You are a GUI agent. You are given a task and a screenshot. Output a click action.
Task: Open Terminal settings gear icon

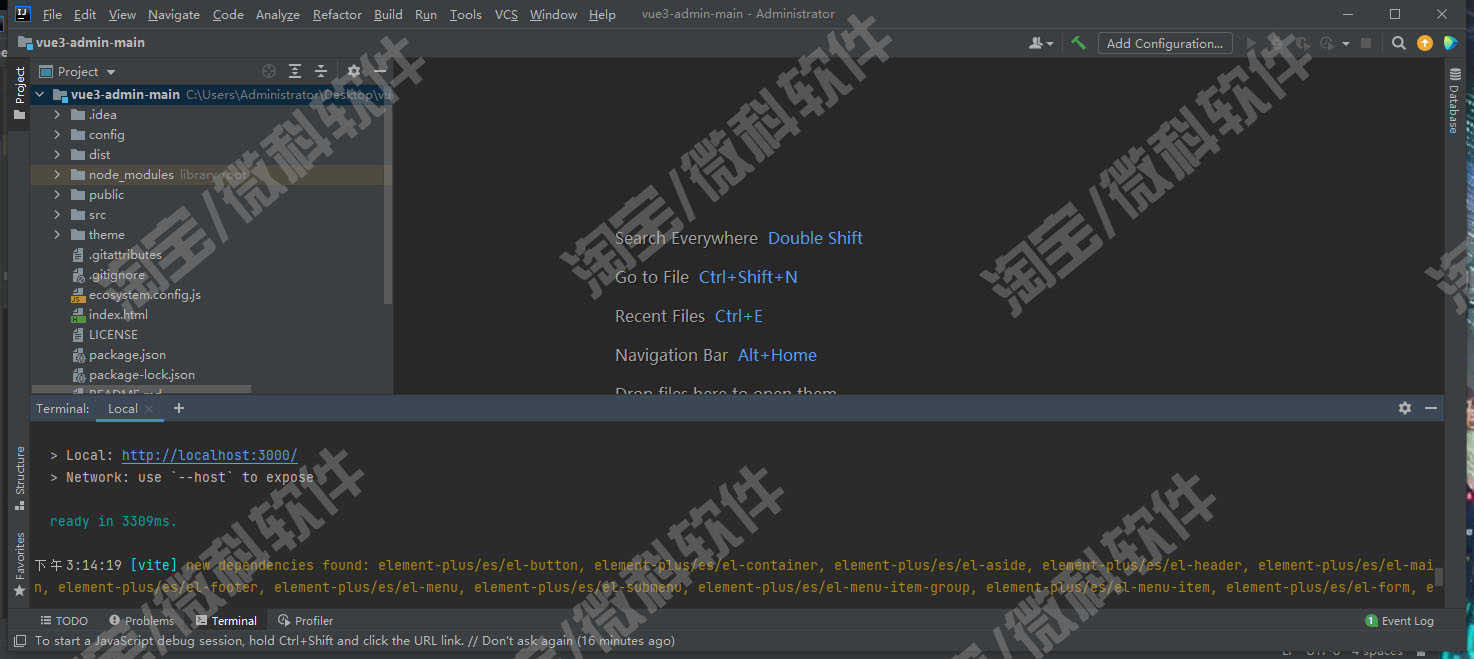(x=1405, y=408)
